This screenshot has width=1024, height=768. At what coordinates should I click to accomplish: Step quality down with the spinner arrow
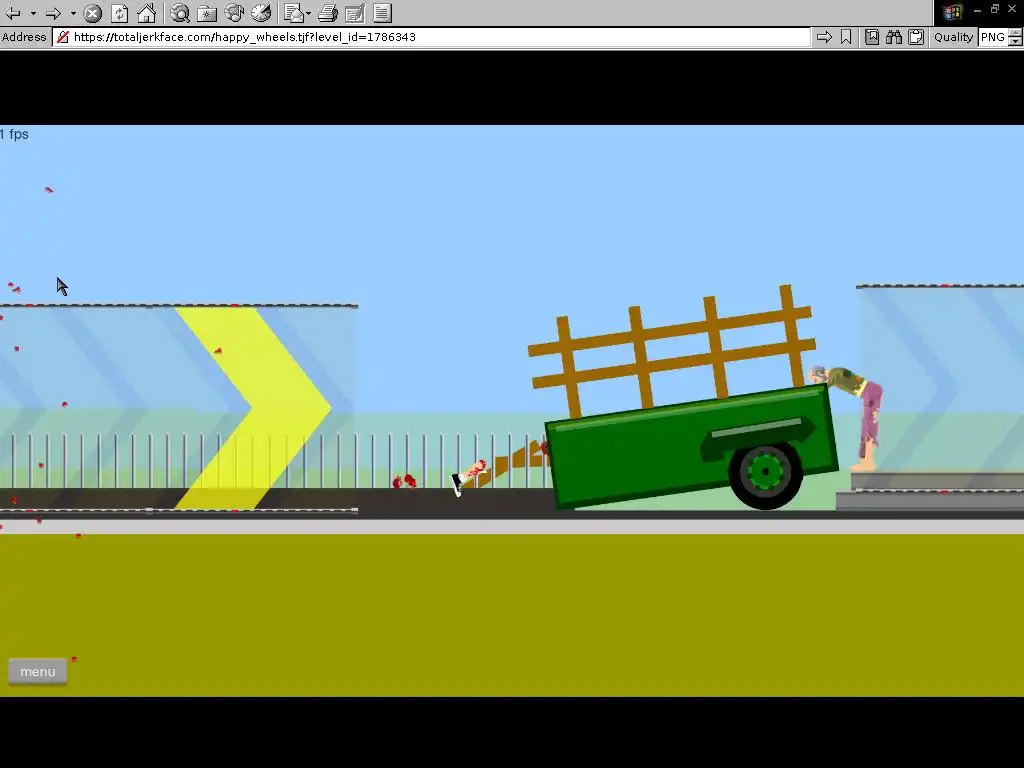tap(1016, 42)
